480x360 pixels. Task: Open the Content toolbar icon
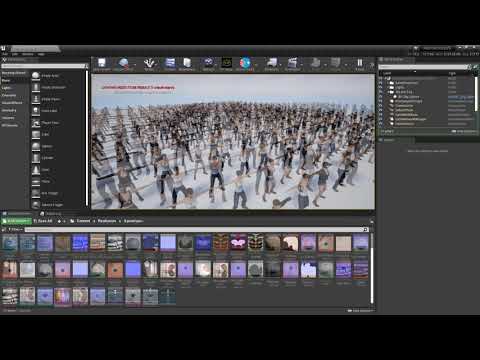pyautogui.click(x=170, y=63)
